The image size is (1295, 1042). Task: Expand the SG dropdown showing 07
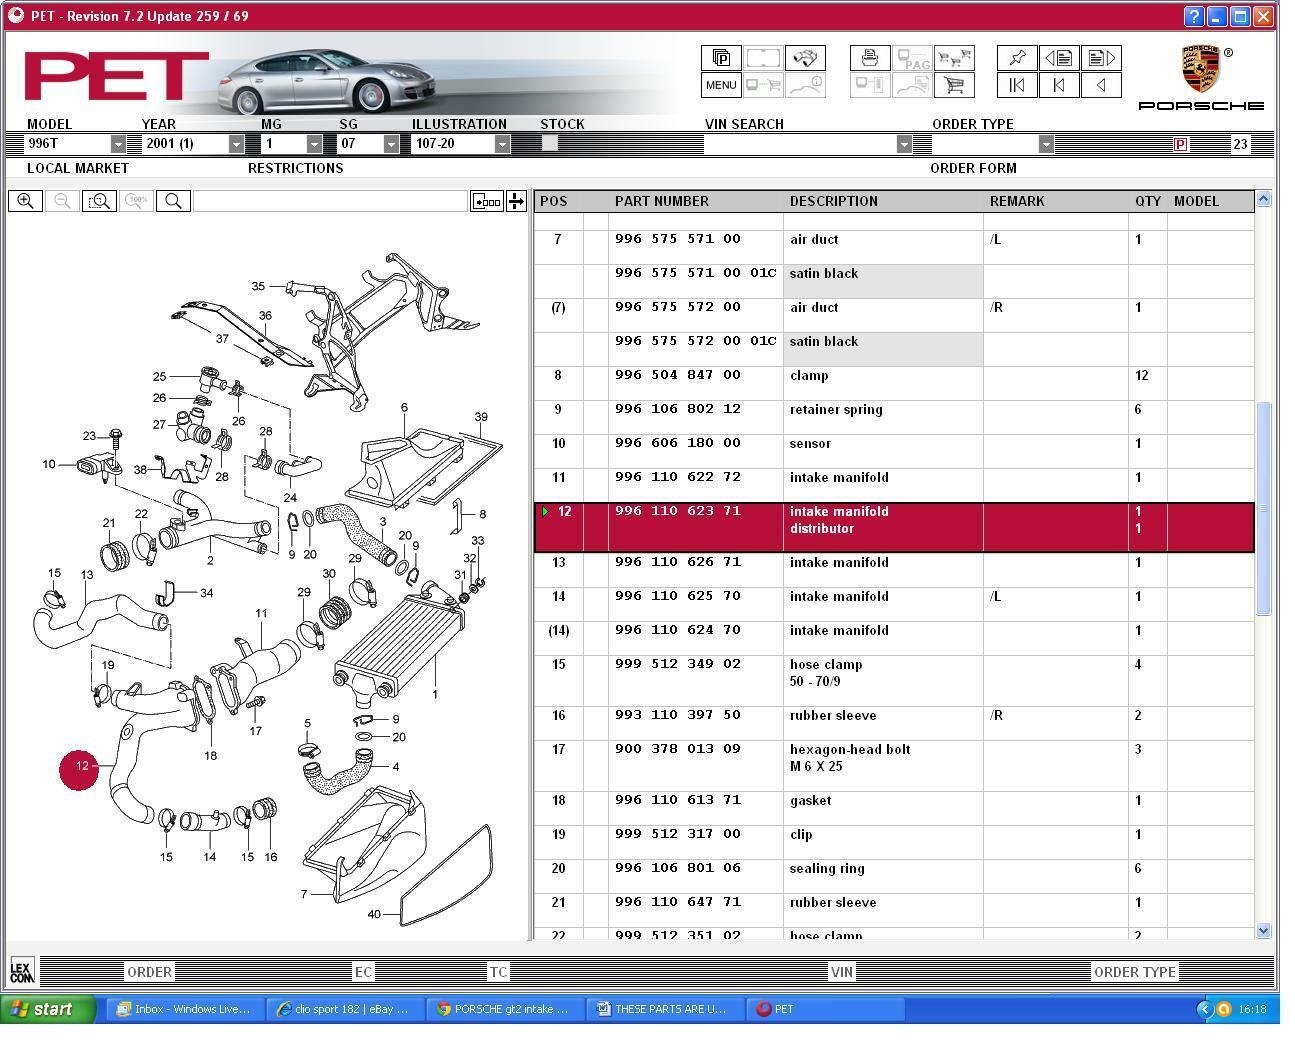[x=391, y=144]
